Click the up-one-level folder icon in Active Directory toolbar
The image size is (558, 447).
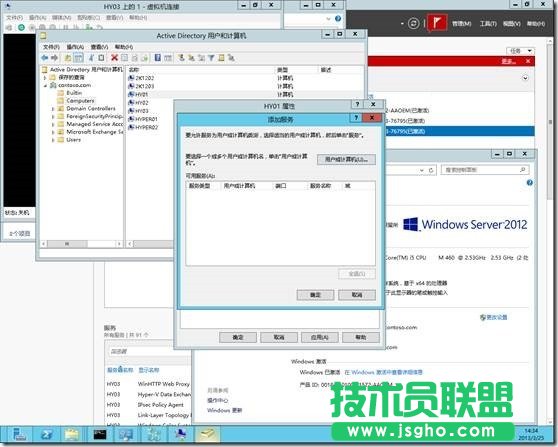68,58
